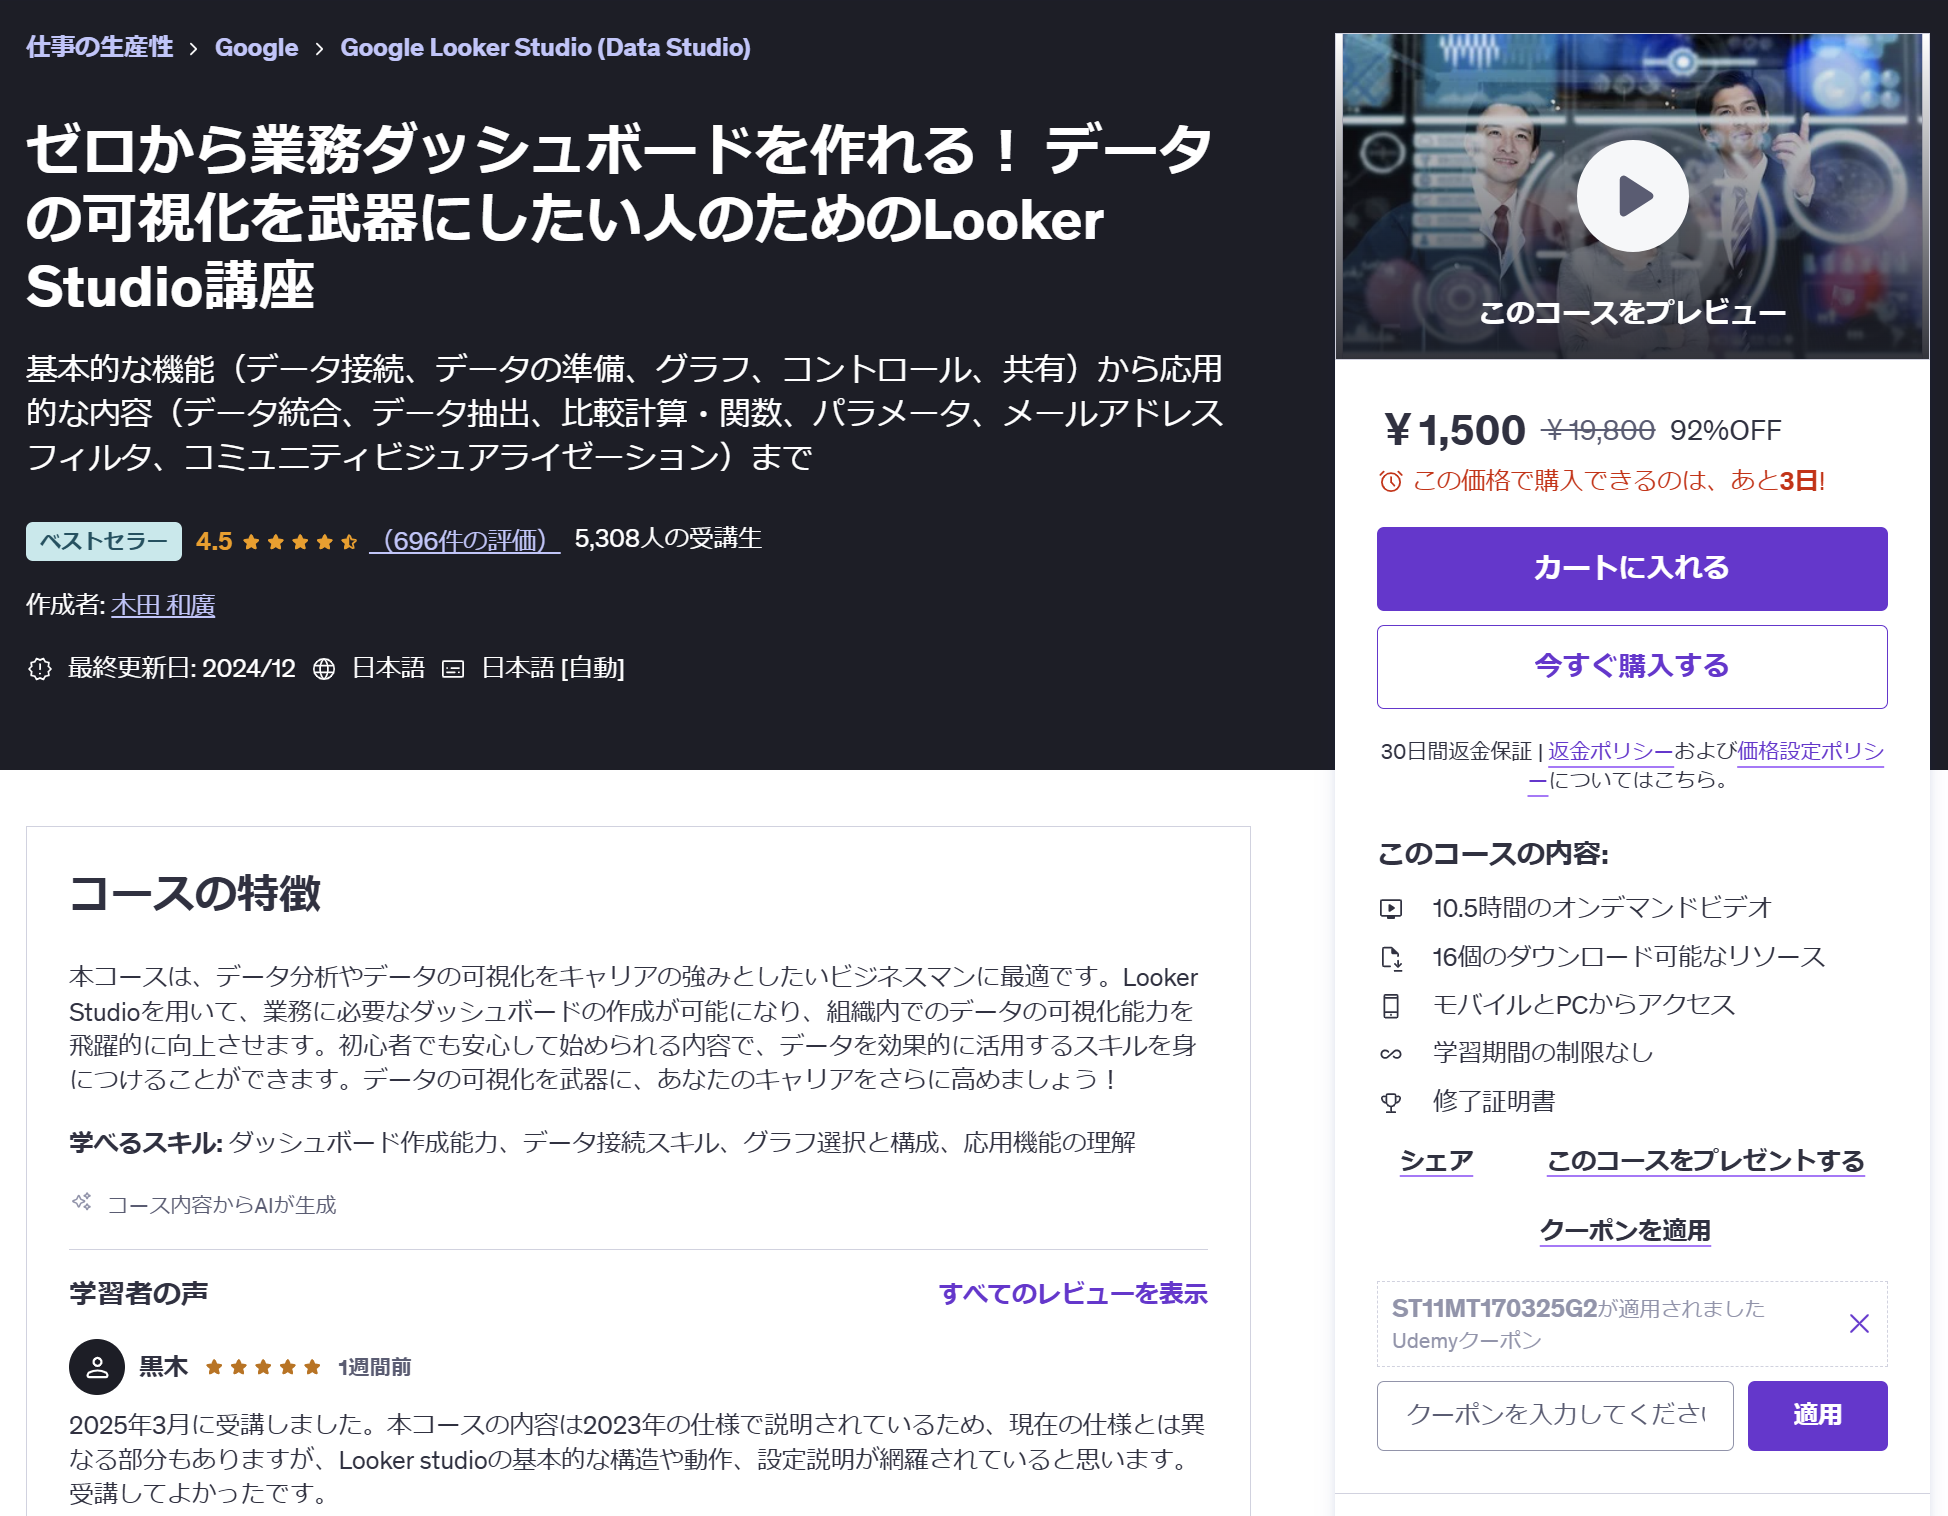The image size is (1948, 1516).
Task: Open すべてのレビューを表示 link
Action: click(x=1073, y=1294)
